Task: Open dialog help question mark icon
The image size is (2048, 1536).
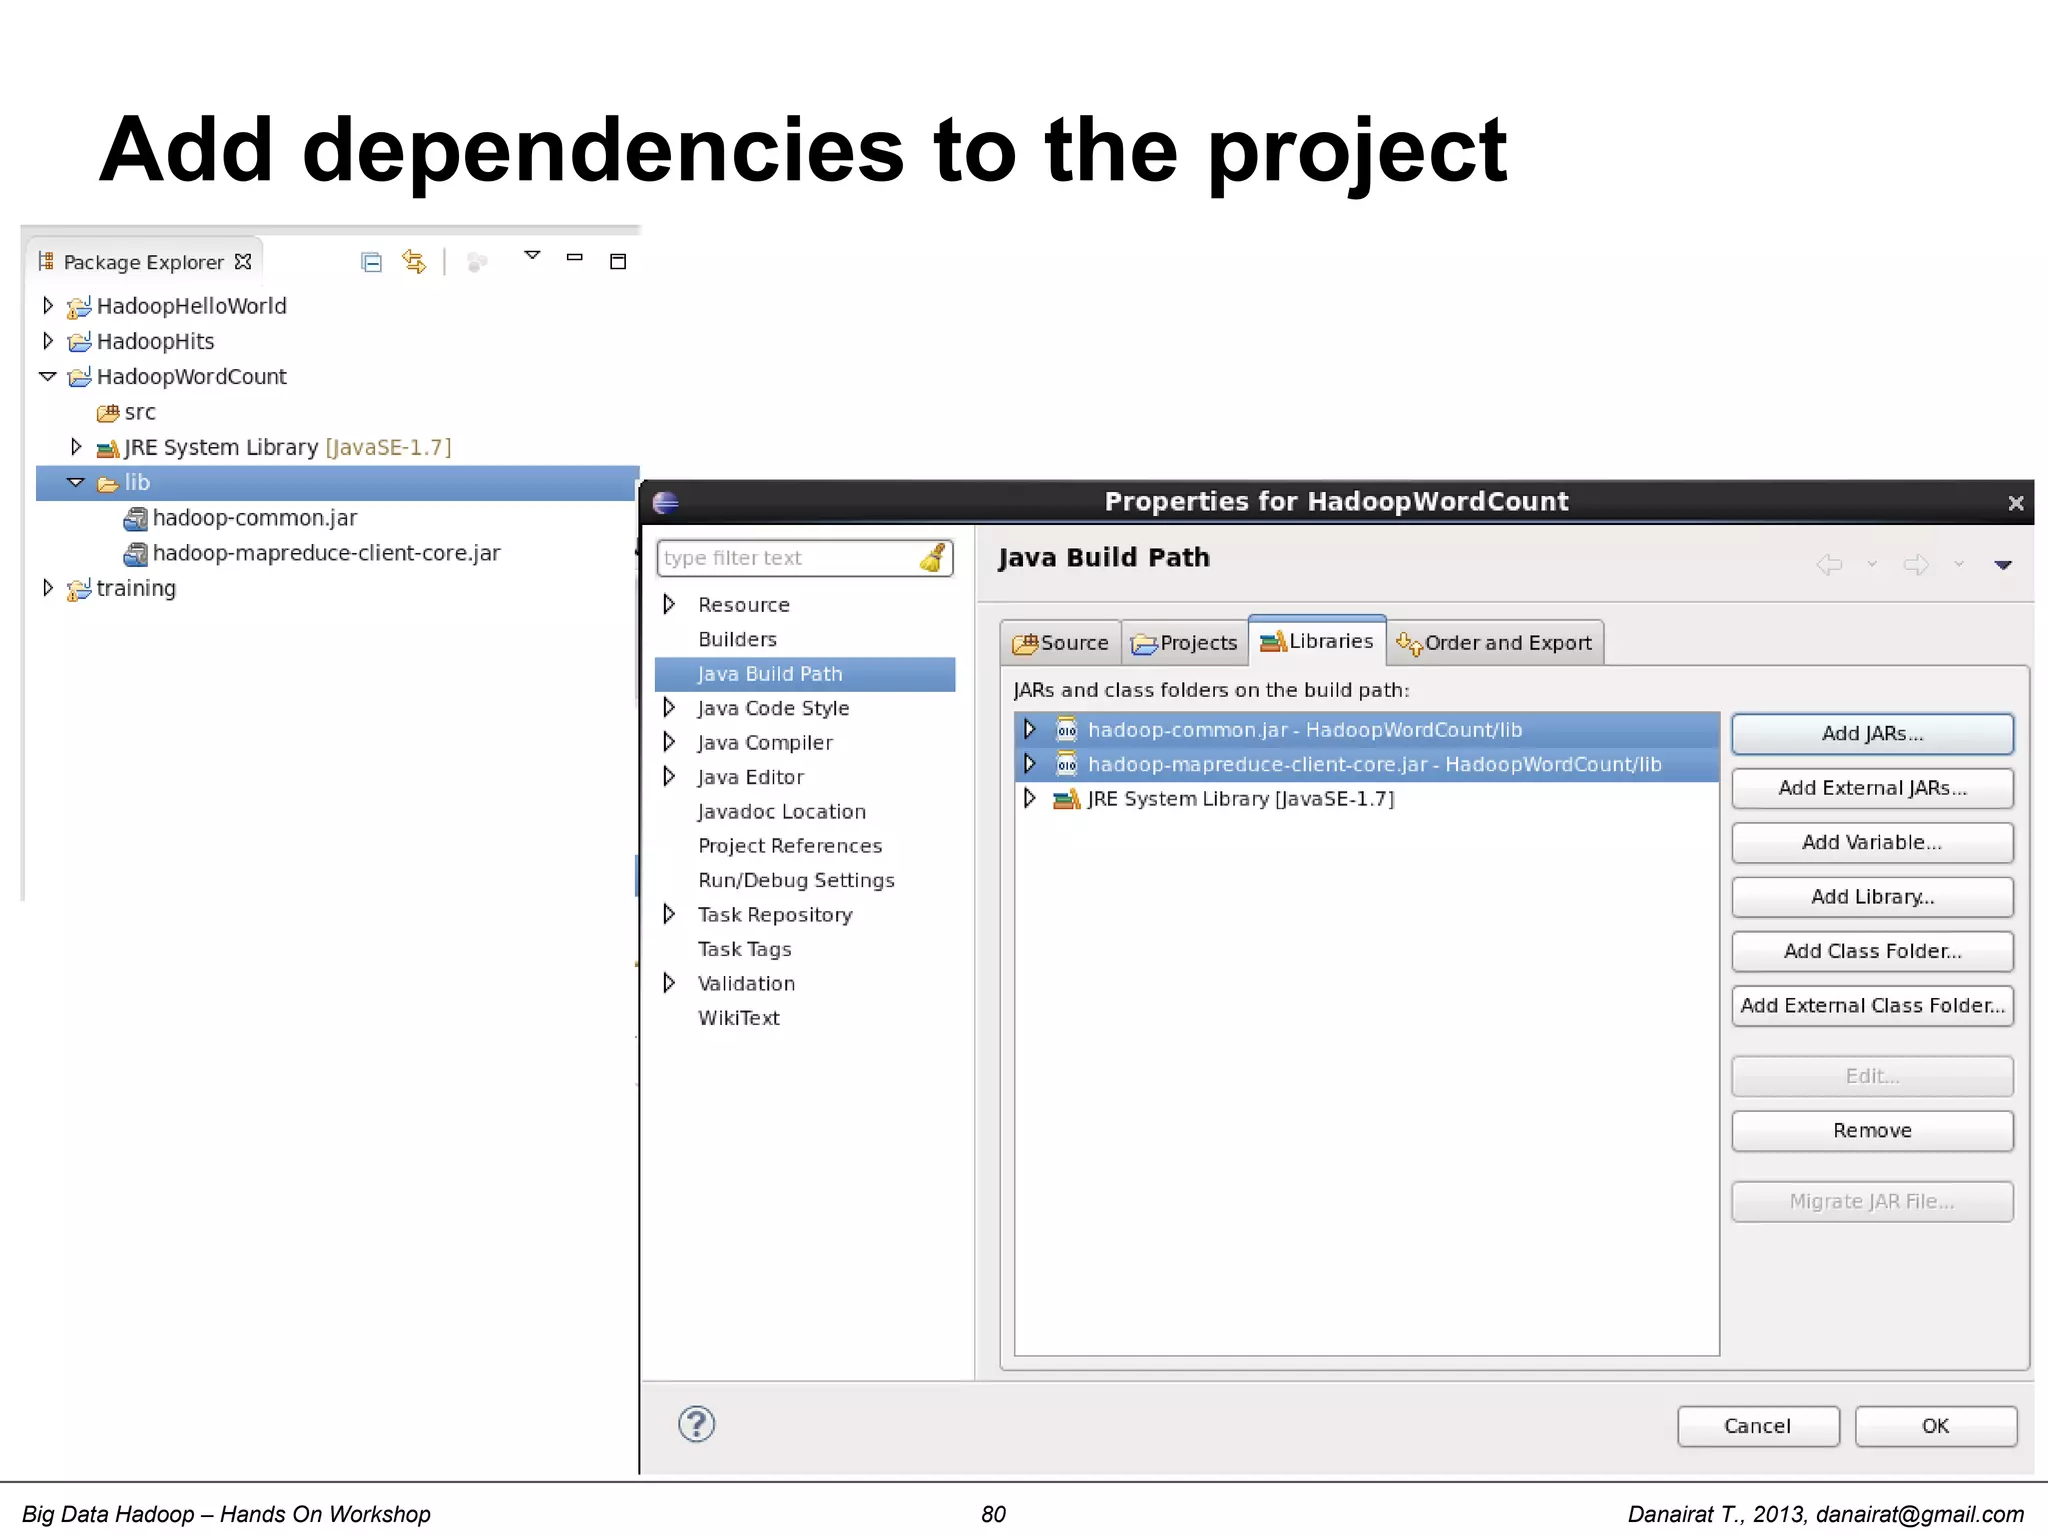Action: (696, 1424)
